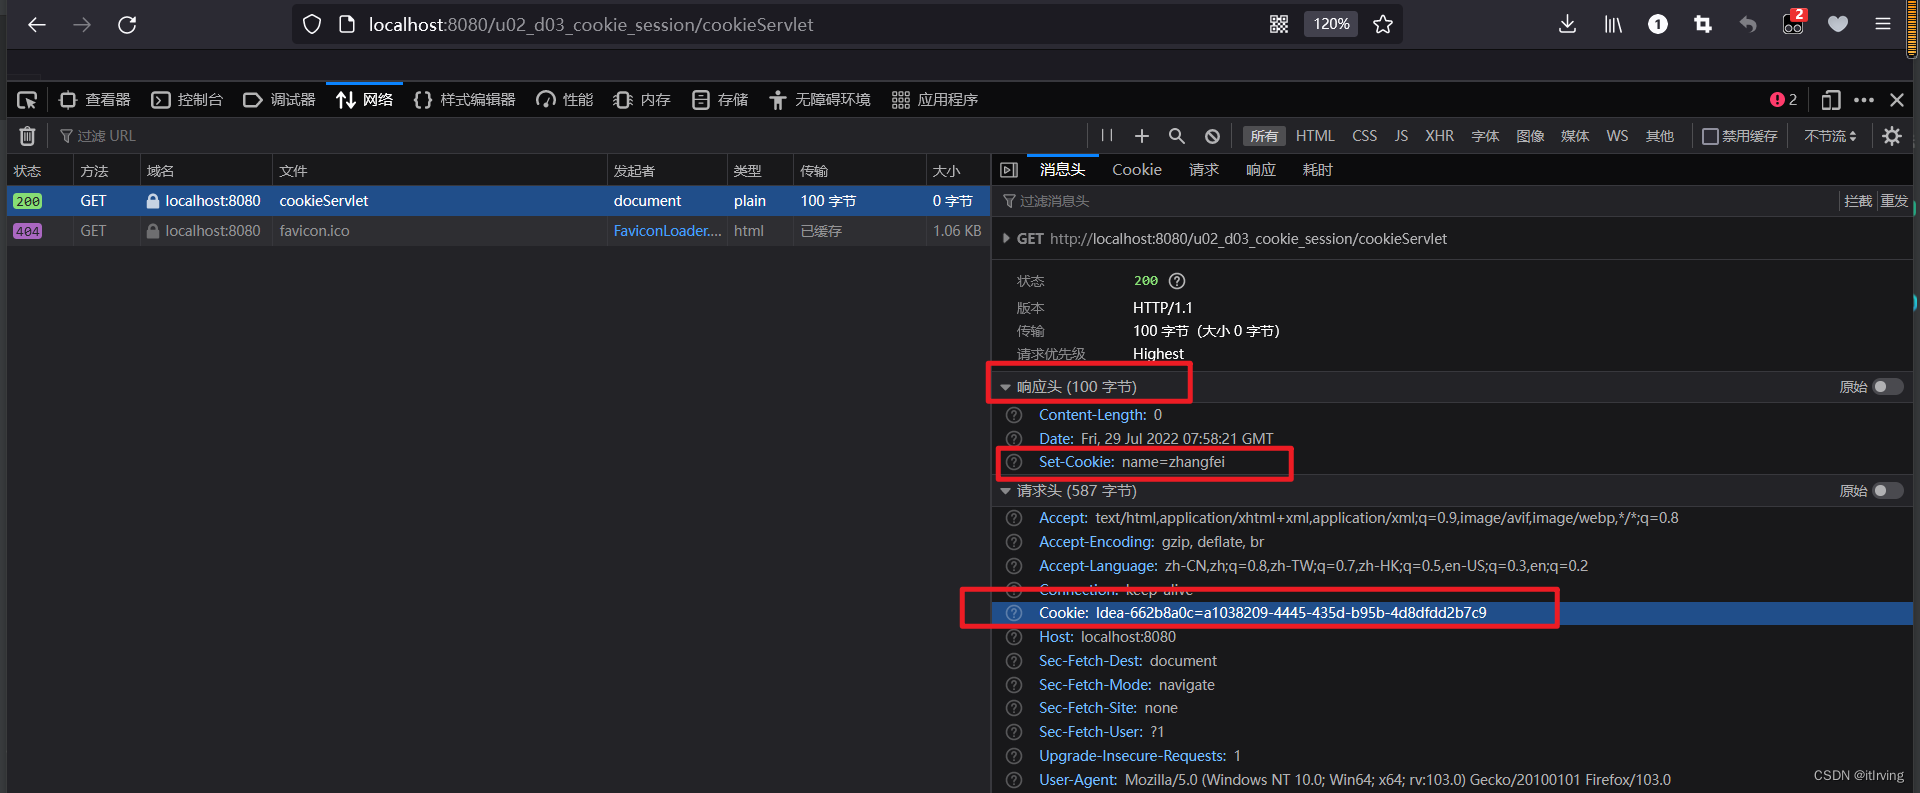Open network search with the magnifier icon
Viewport: 1920px width, 793px height.
1177,136
